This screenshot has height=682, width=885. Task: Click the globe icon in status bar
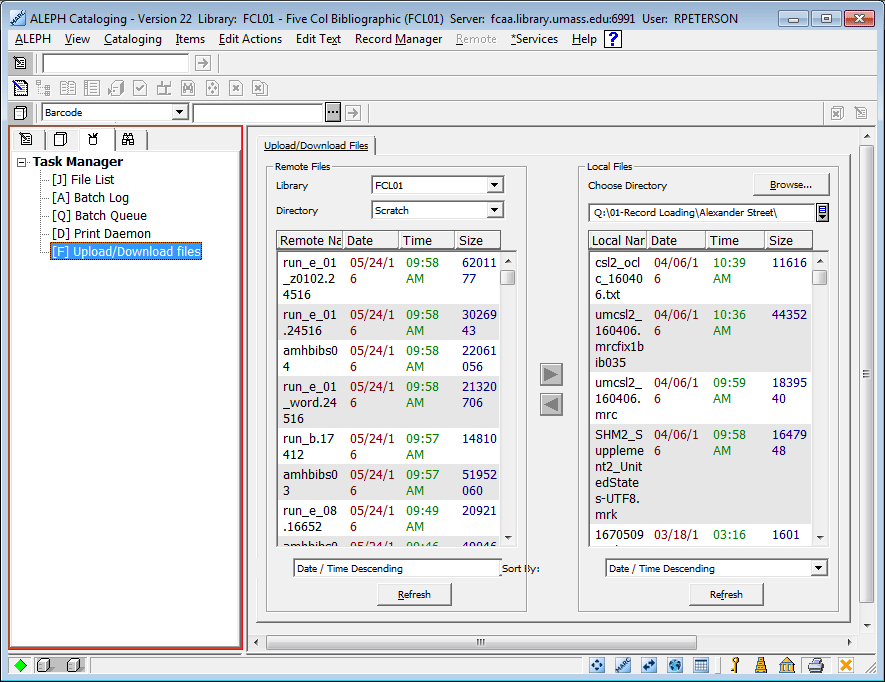(x=675, y=665)
